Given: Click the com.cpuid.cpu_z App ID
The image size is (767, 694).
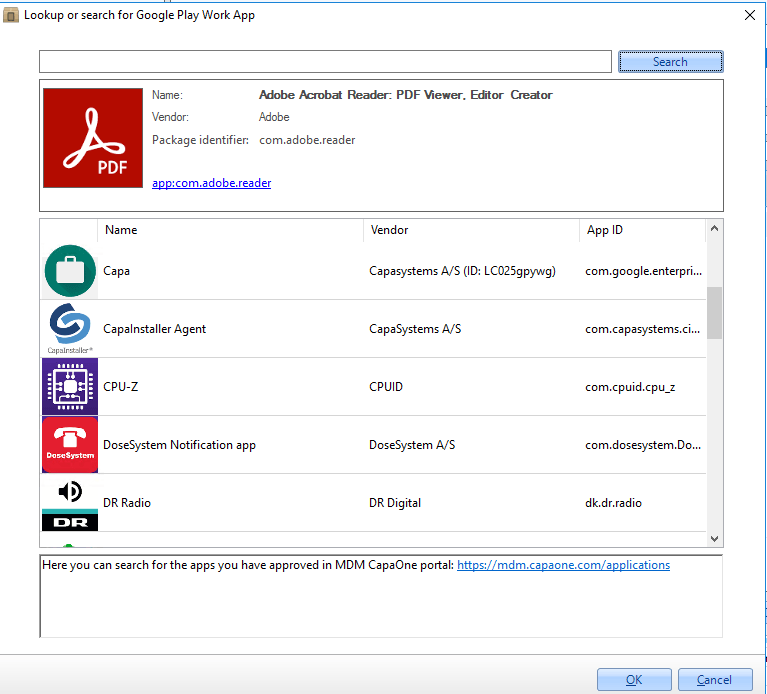Looking at the screenshot, I should pos(630,387).
